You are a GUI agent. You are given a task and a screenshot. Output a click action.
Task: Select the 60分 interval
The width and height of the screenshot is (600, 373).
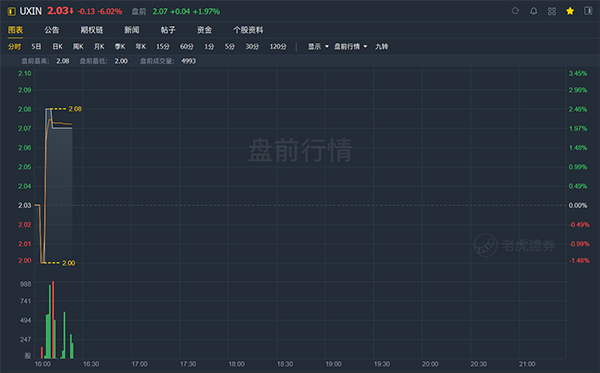[x=187, y=46]
